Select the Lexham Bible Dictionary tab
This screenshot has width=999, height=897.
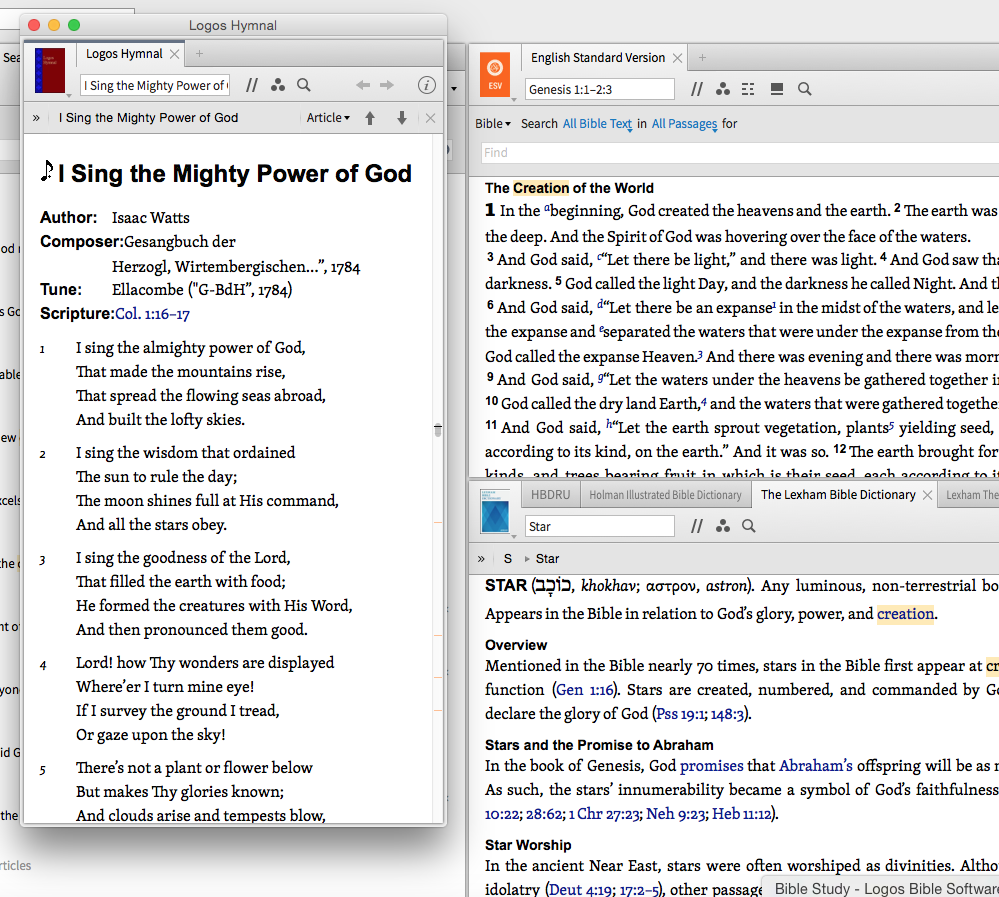(x=838, y=495)
